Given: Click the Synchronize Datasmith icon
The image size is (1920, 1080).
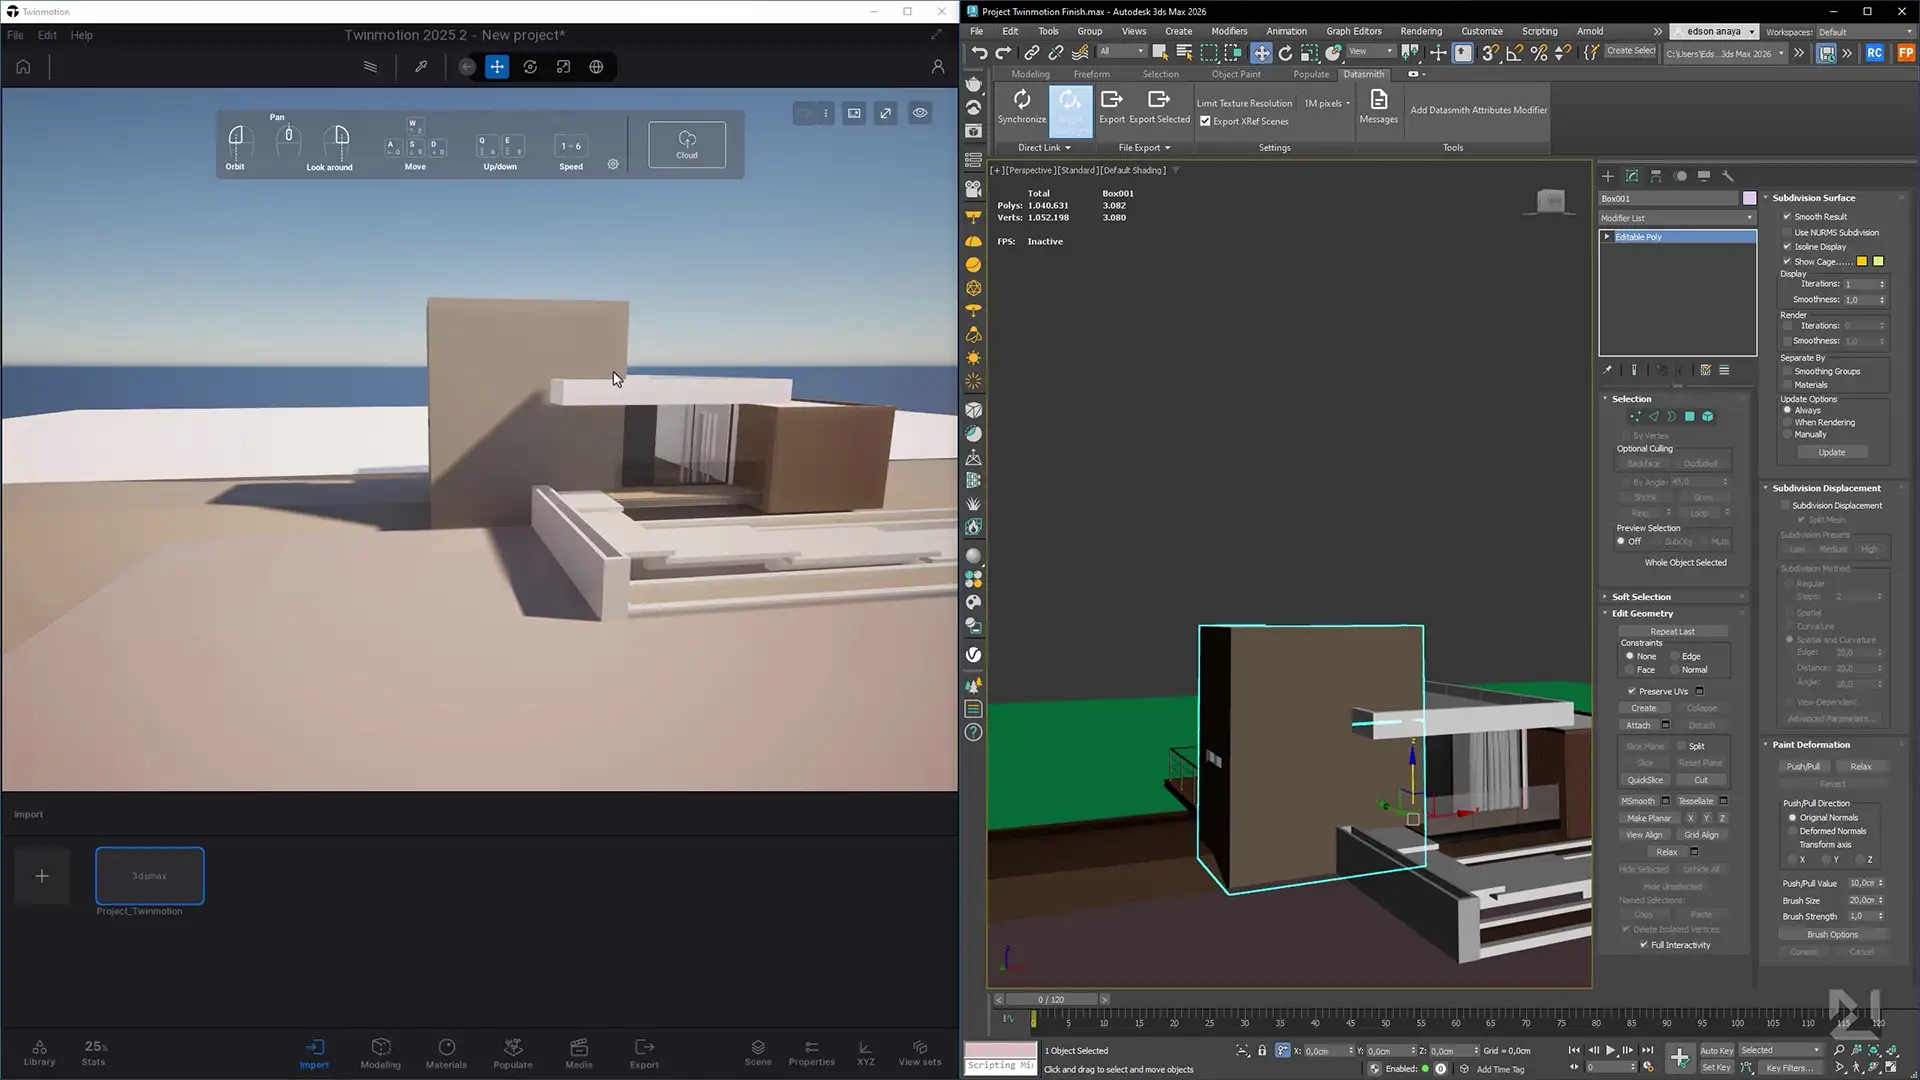Looking at the screenshot, I should pos(1021,100).
